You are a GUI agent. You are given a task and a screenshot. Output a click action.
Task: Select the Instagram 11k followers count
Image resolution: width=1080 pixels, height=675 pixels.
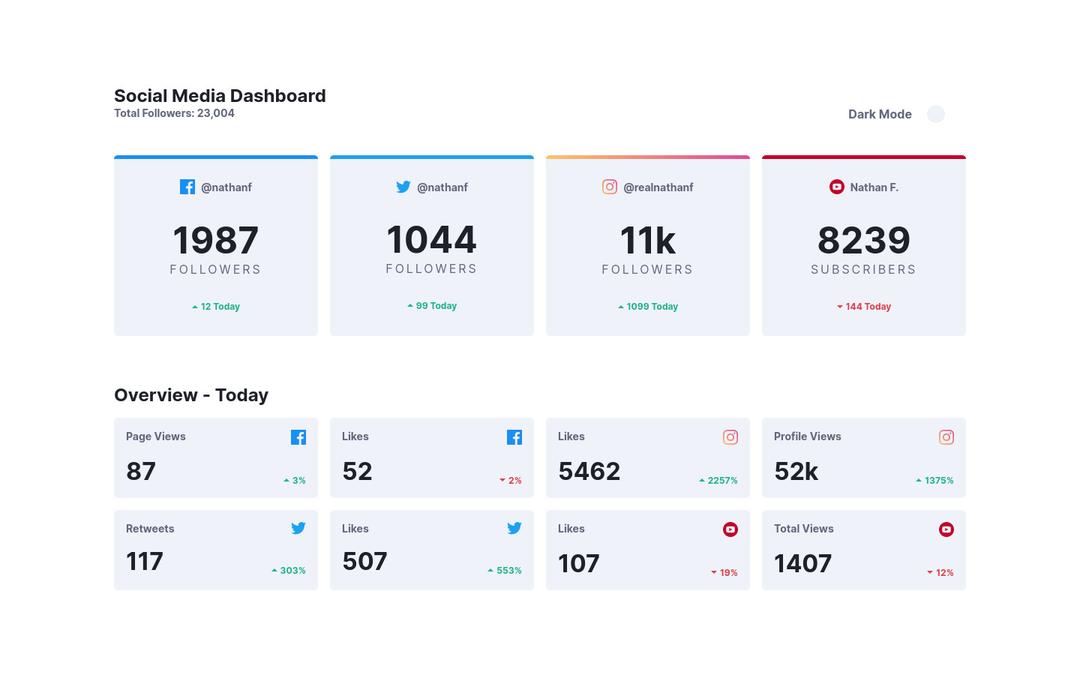(x=648, y=240)
